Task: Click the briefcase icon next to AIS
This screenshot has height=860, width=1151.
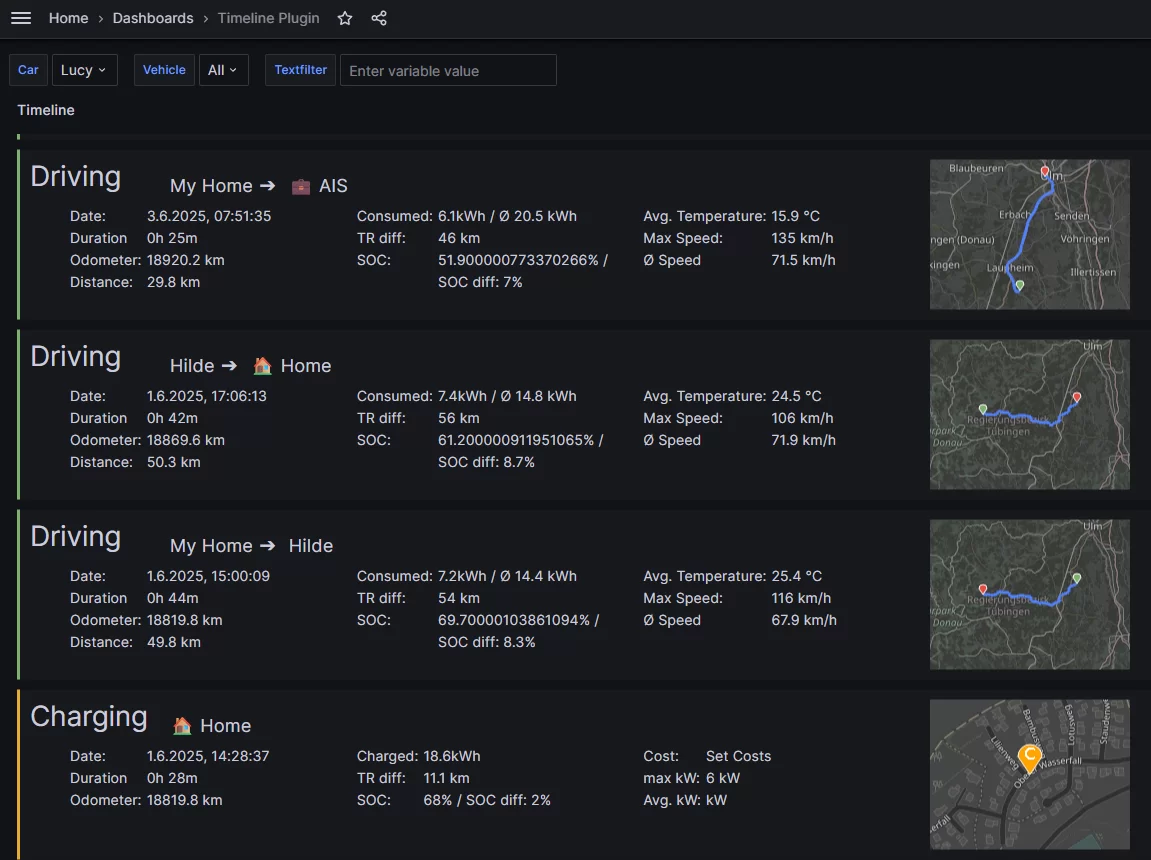Action: click(x=301, y=186)
